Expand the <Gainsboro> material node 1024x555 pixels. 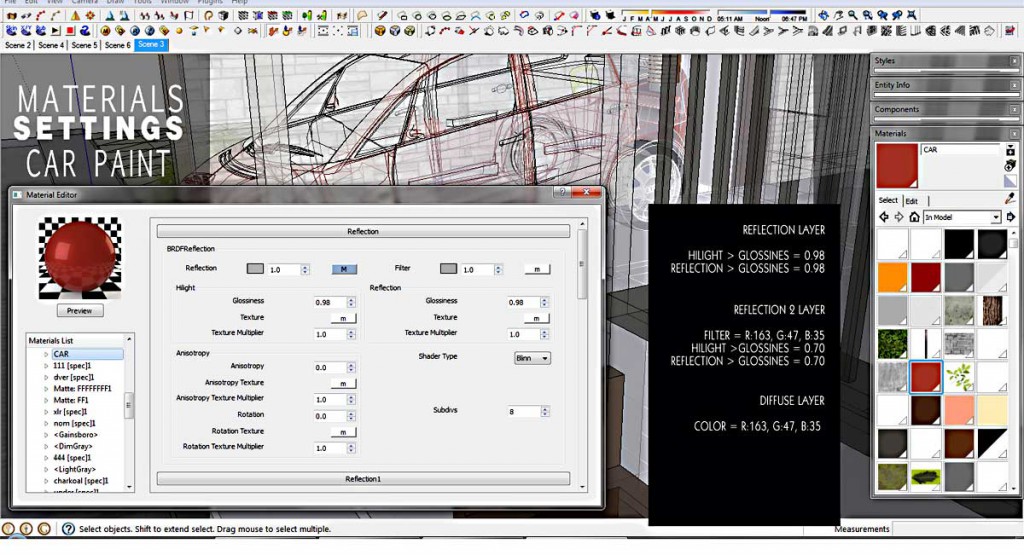click(x=46, y=435)
